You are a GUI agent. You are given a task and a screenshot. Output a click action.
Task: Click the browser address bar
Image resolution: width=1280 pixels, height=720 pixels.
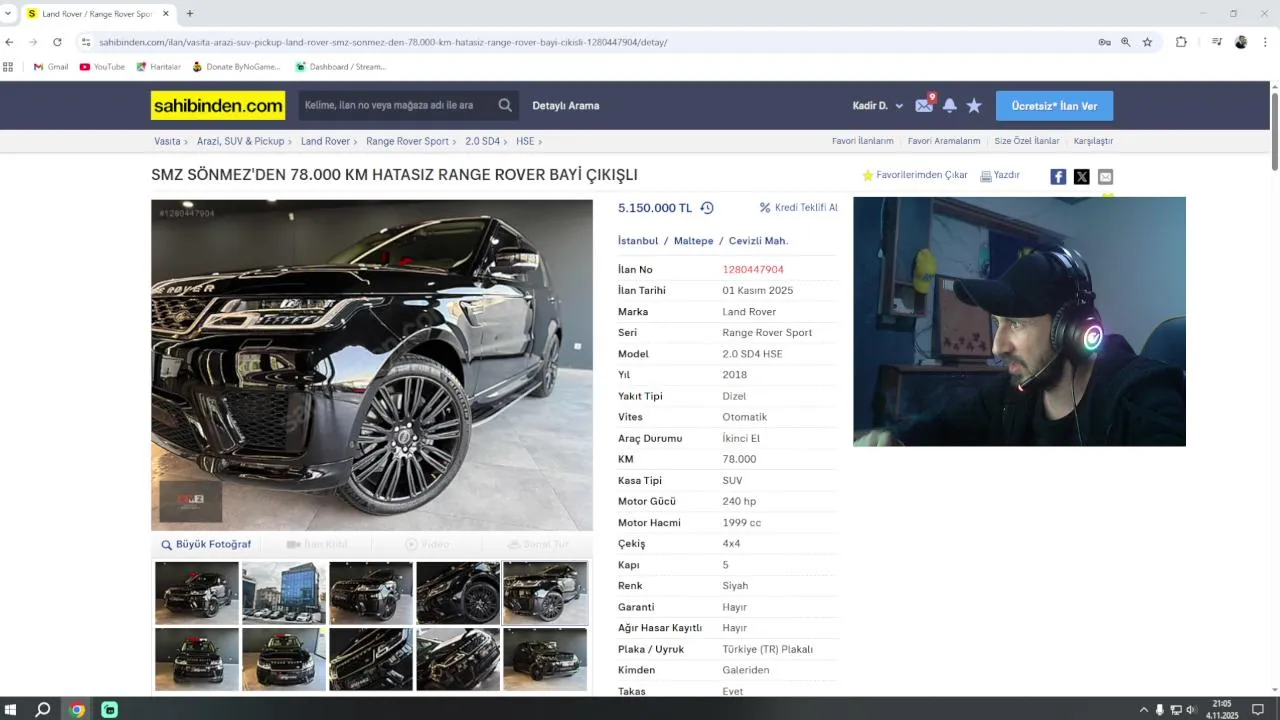[590, 42]
